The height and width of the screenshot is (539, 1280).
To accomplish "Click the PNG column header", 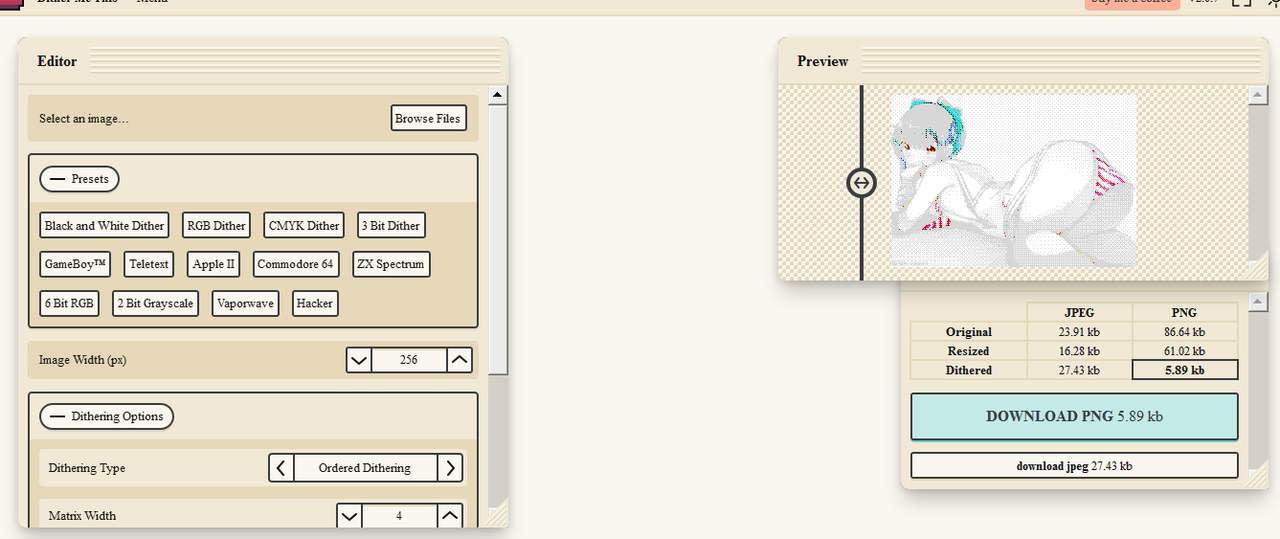I will [x=1185, y=312].
